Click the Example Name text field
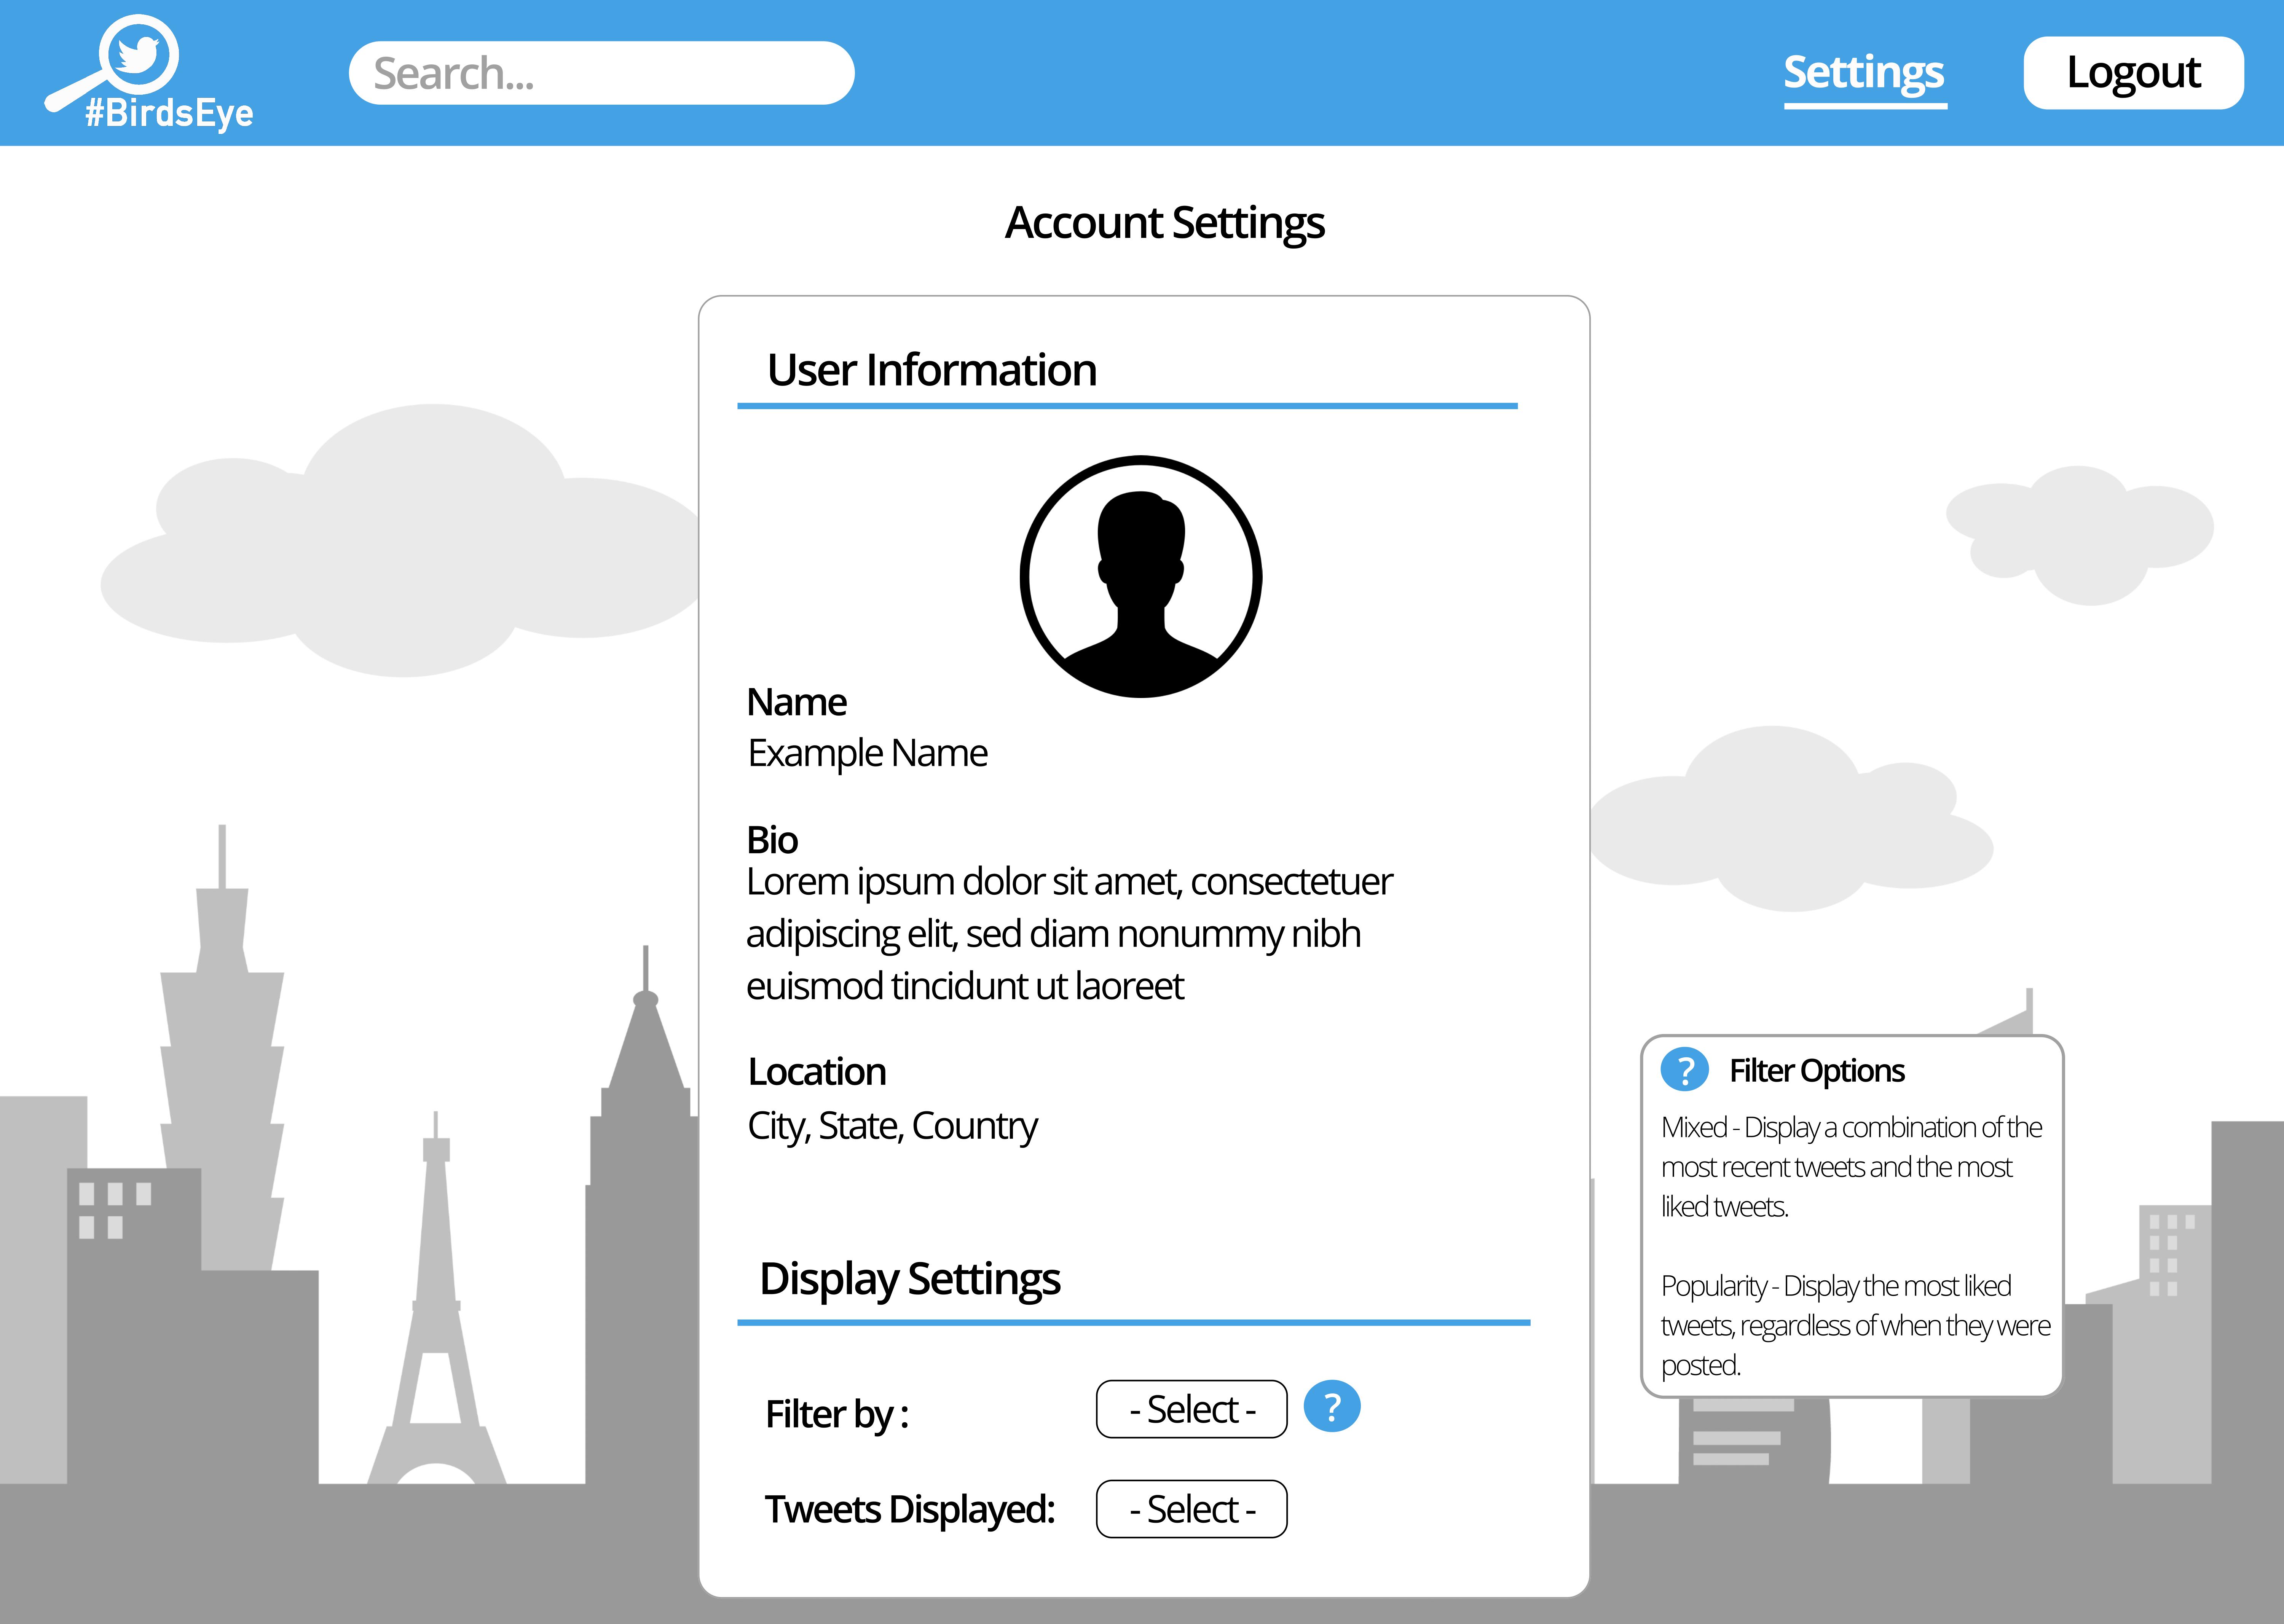Image resolution: width=2284 pixels, height=1624 pixels. 867,753
